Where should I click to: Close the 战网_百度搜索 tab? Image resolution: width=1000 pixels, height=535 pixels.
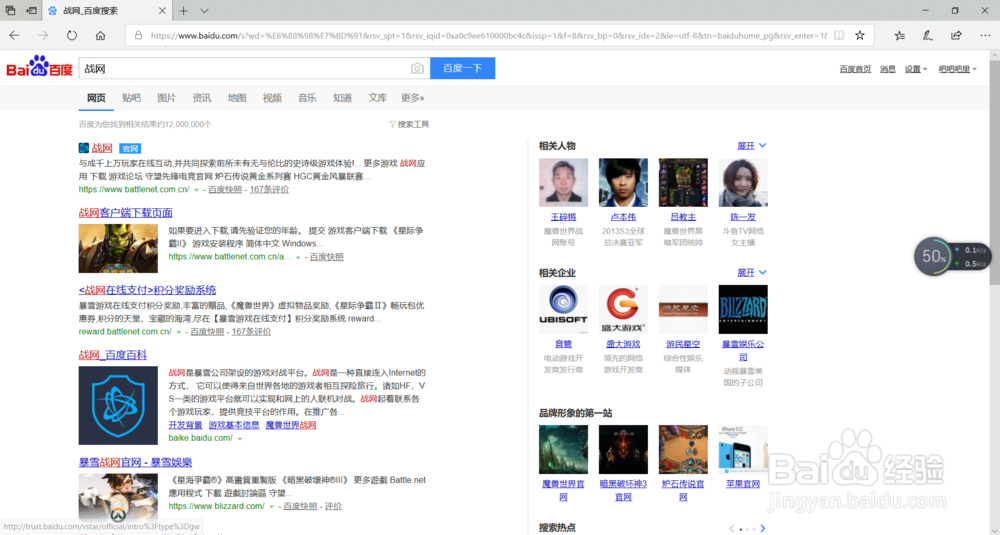(162, 11)
